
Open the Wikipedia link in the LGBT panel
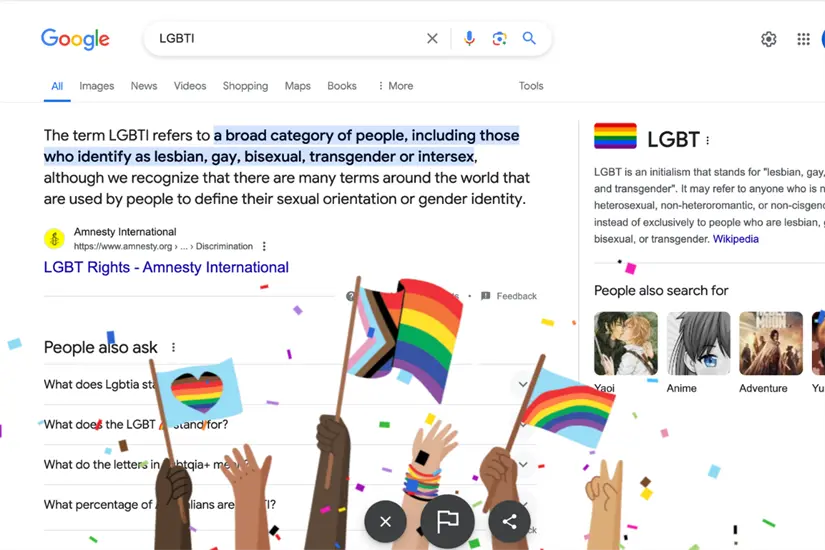[x=736, y=239]
